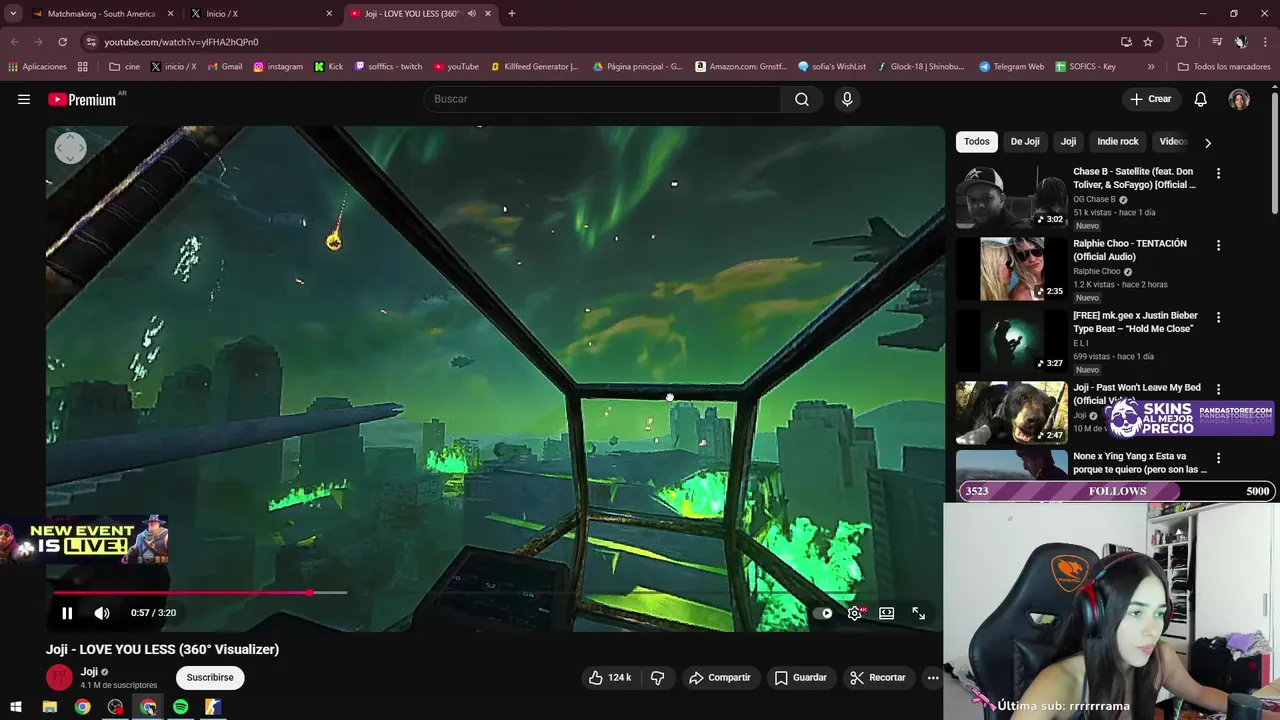Image resolution: width=1280 pixels, height=720 pixels.
Task: Open the Crear button
Action: point(1150,99)
